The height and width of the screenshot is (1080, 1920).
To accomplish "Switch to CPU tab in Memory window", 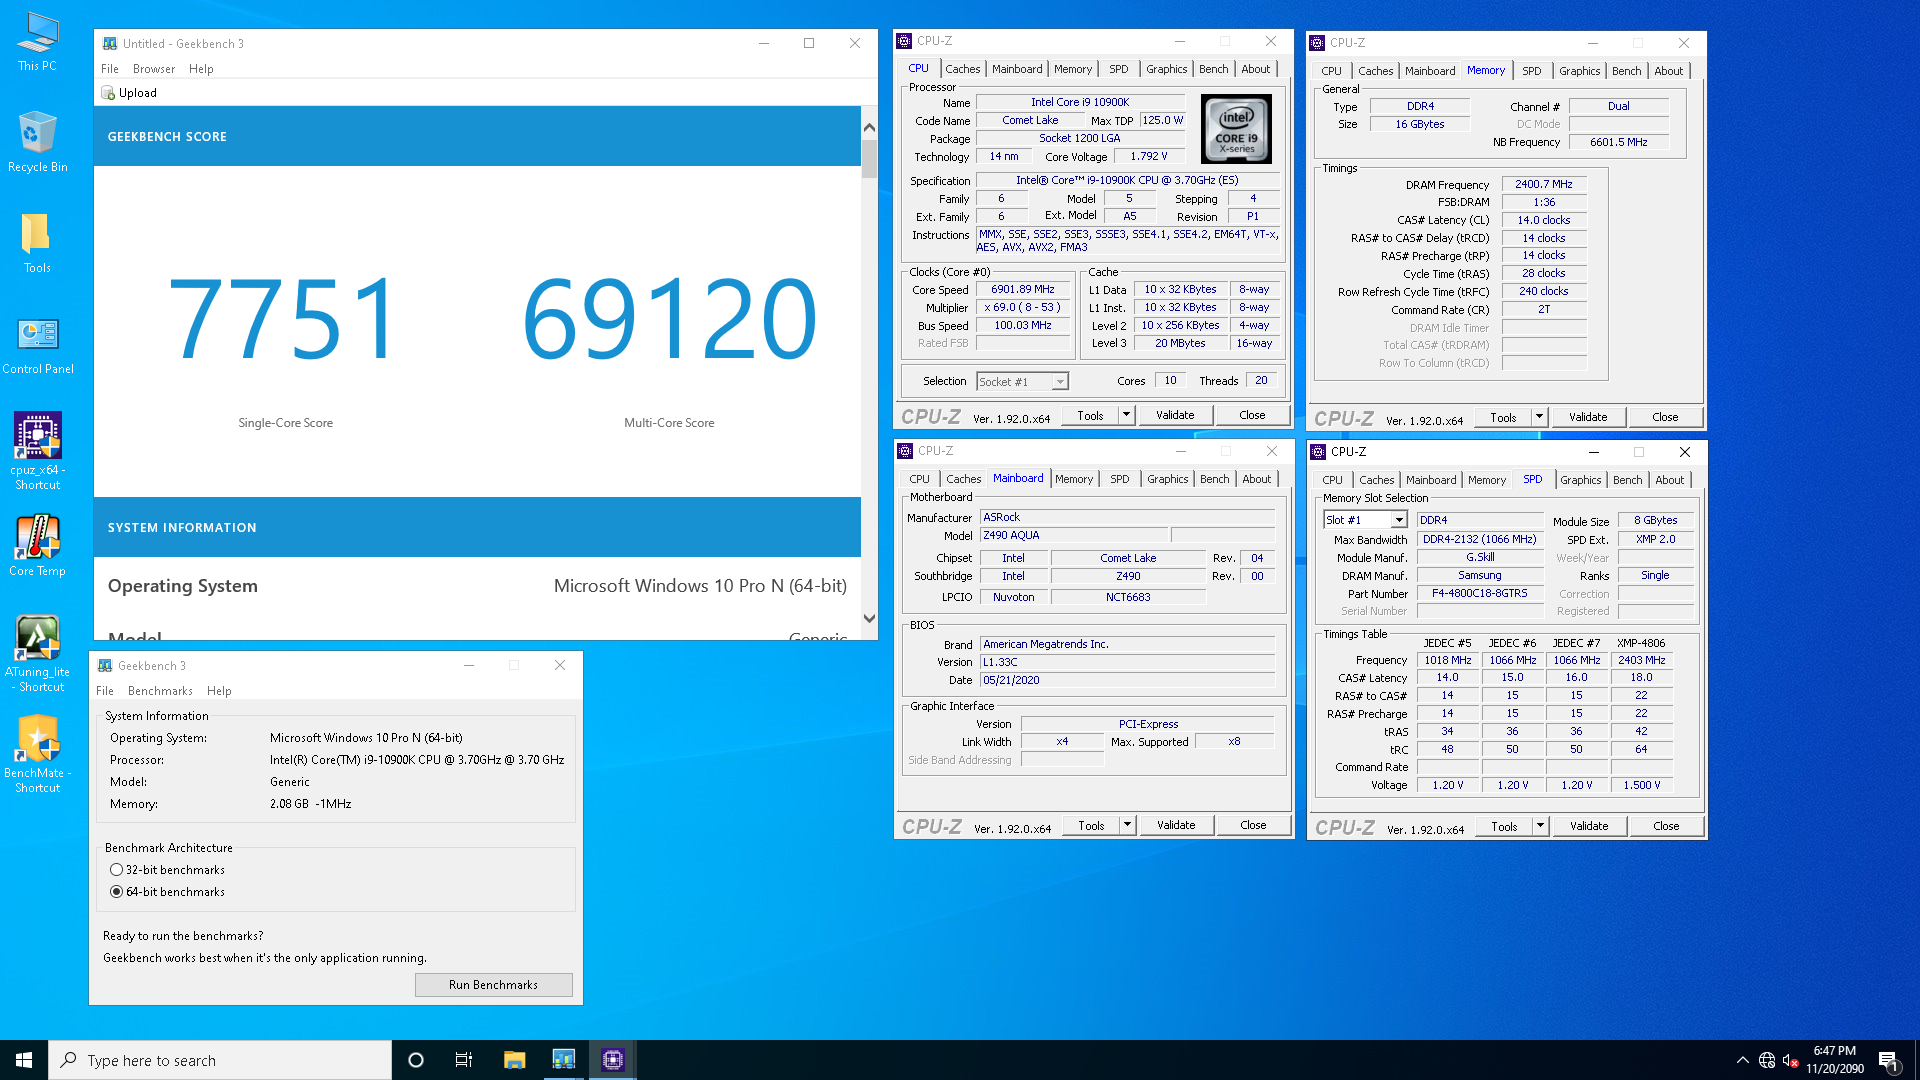I will point(1331,71).
